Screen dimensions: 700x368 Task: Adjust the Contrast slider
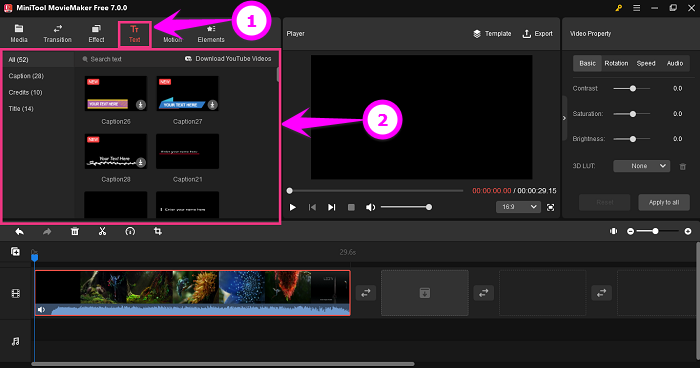pyautogui.click(x=632, y=88)
